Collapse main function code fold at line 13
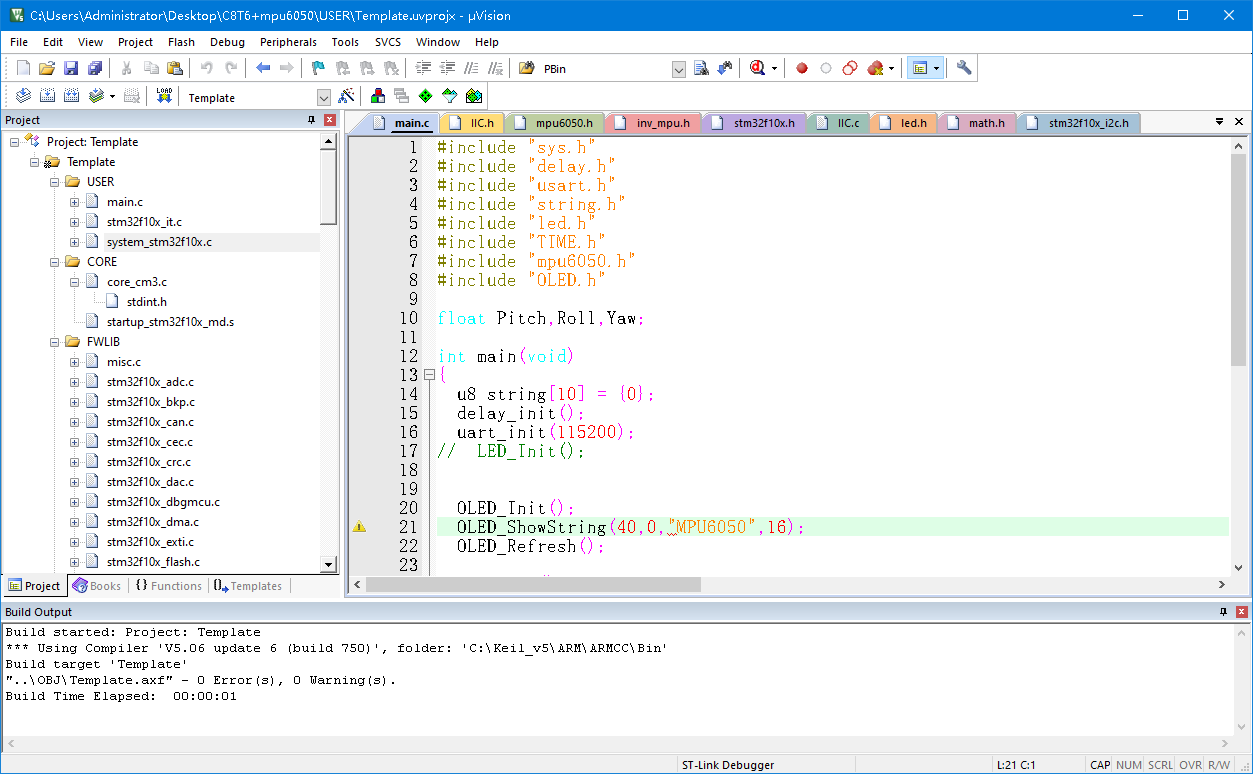Screen dimensions: 1253x774 [429, 375]
